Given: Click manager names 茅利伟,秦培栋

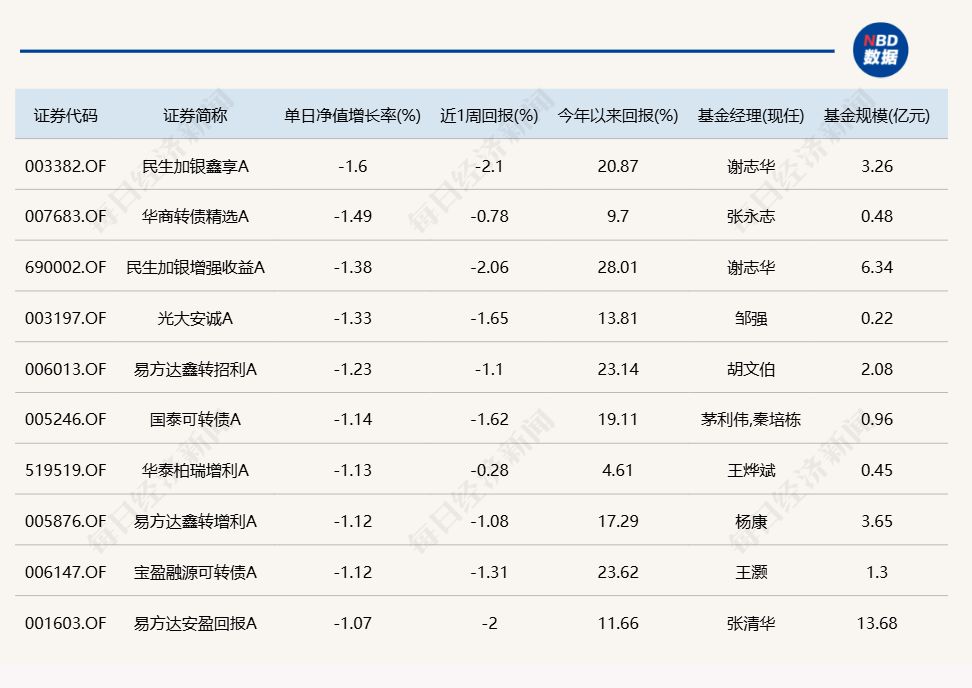Looking at the screenshot, I should (750, 420).
